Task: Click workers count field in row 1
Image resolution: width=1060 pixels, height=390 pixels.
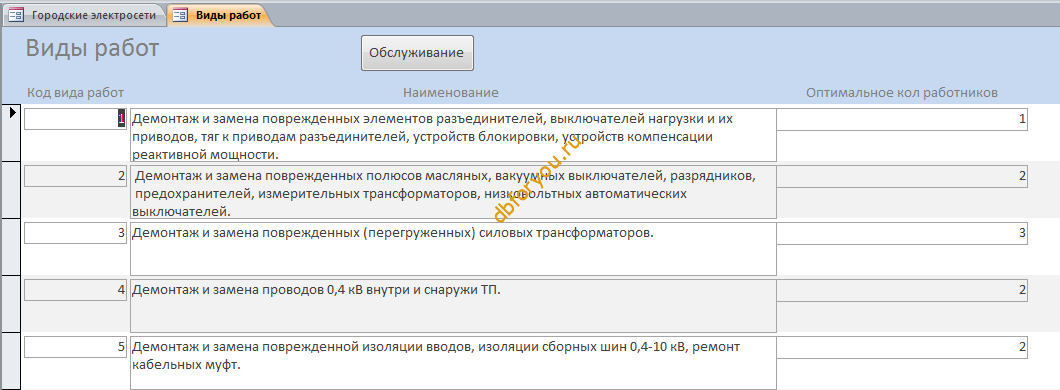Action: pos(902,120)
